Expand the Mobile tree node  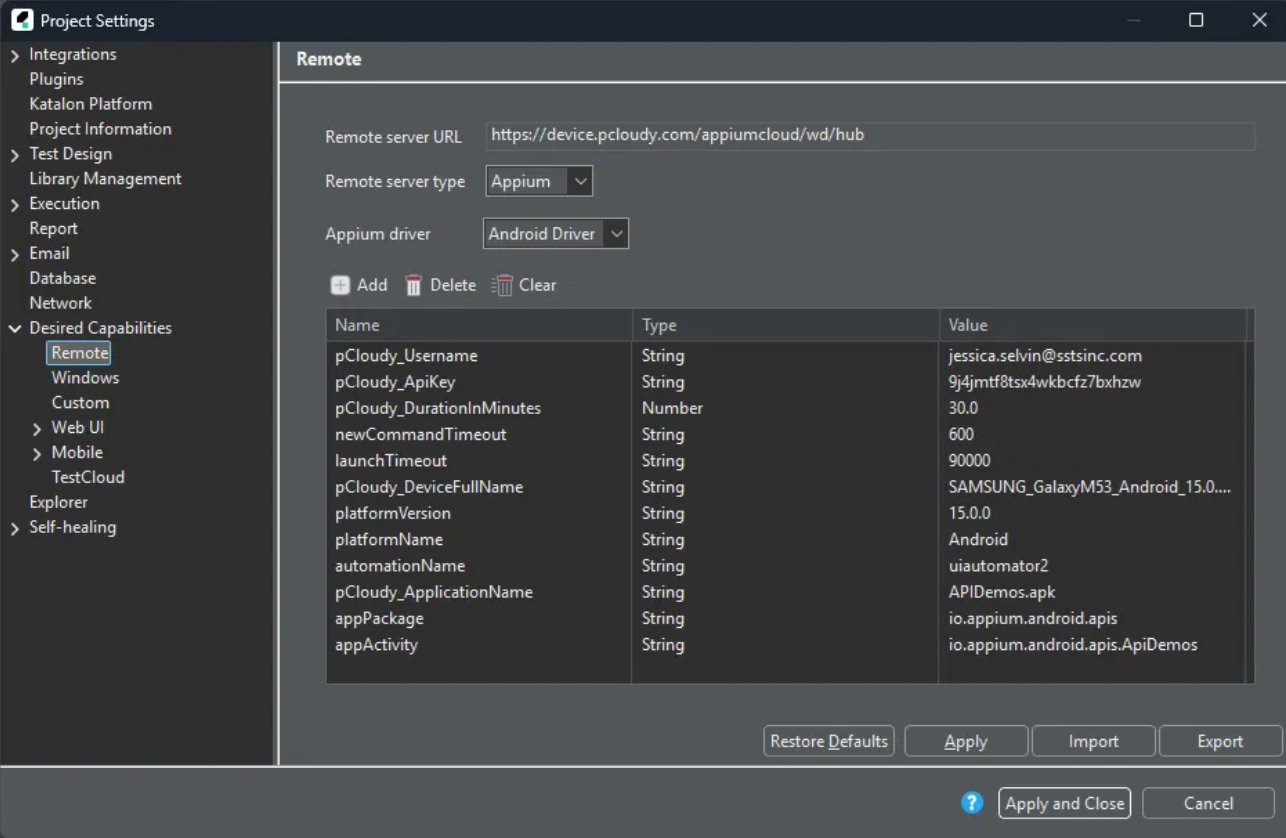[x=37, y=453]
